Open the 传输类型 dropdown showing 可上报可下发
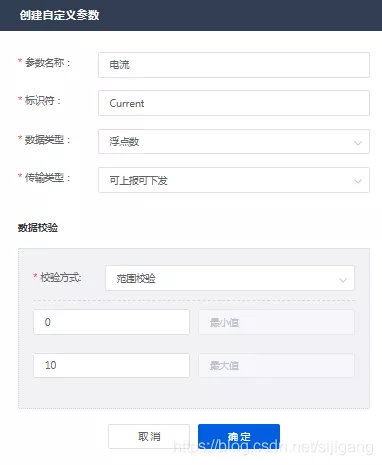Viewport: 382px width, 465px height. (x=234, y=180)
